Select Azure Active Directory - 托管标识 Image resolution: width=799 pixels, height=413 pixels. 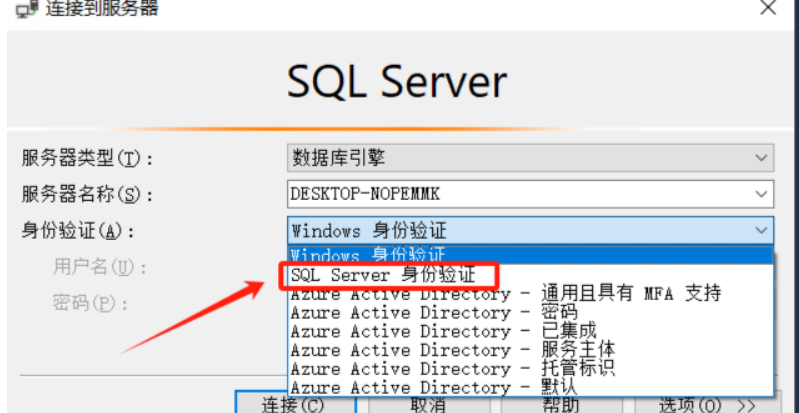tap(530, 368)
